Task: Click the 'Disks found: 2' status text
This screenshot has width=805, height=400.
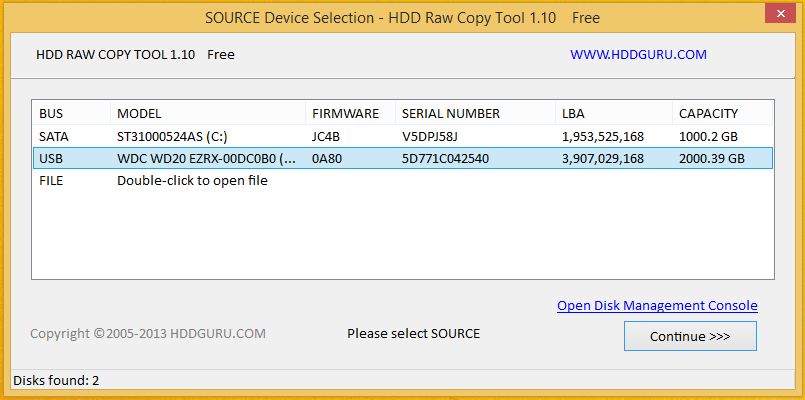Action: (x=56, y=380)
